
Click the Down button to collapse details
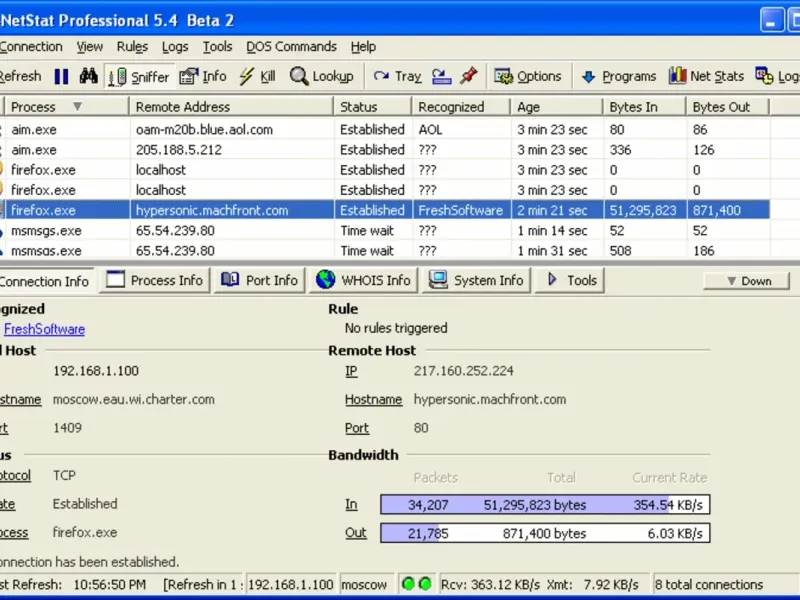click(746, 281)
